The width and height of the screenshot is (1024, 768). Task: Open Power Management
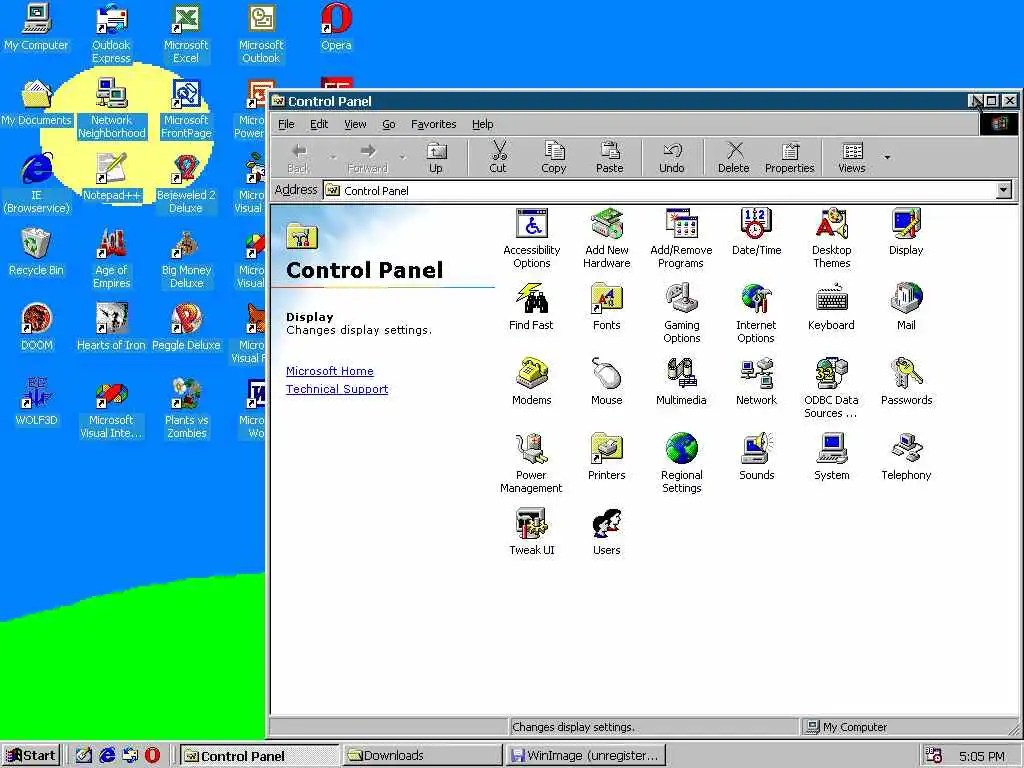tap(531, 464)
